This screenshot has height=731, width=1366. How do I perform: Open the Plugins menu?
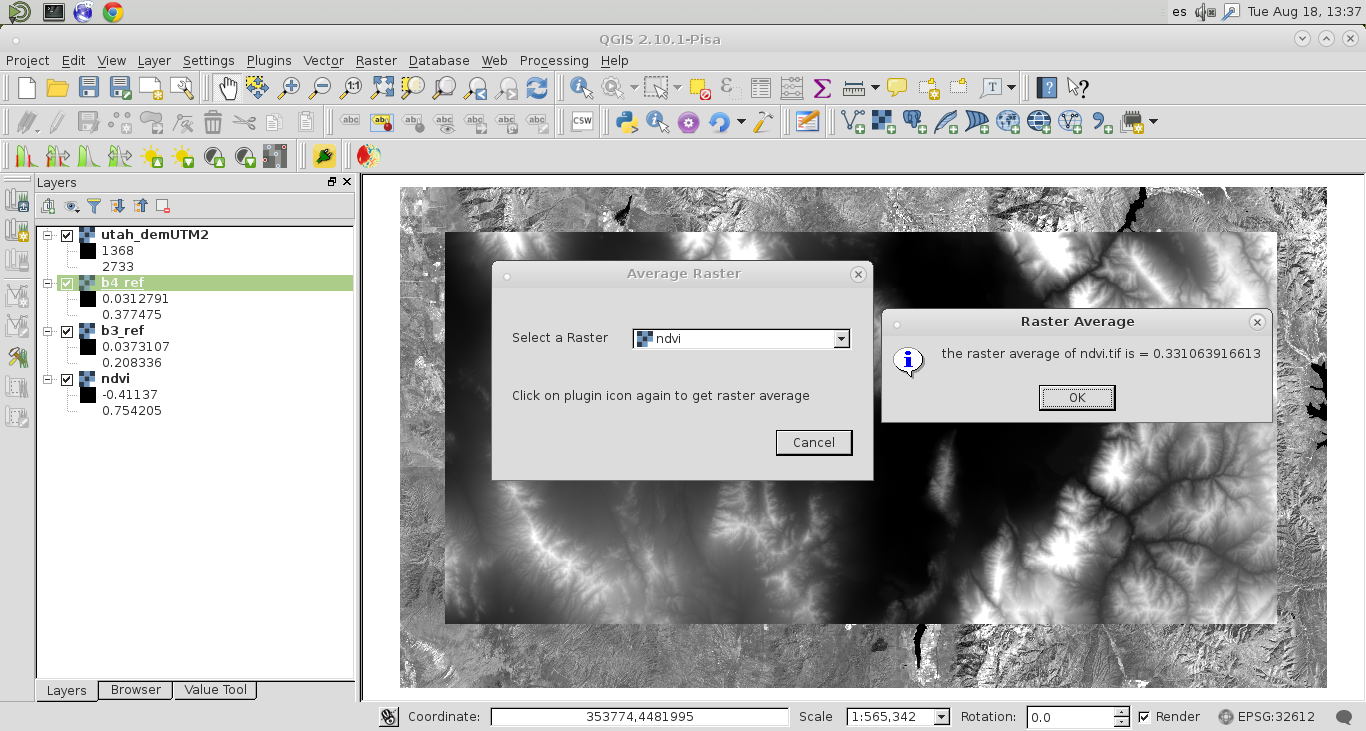(x=269, y=61)
